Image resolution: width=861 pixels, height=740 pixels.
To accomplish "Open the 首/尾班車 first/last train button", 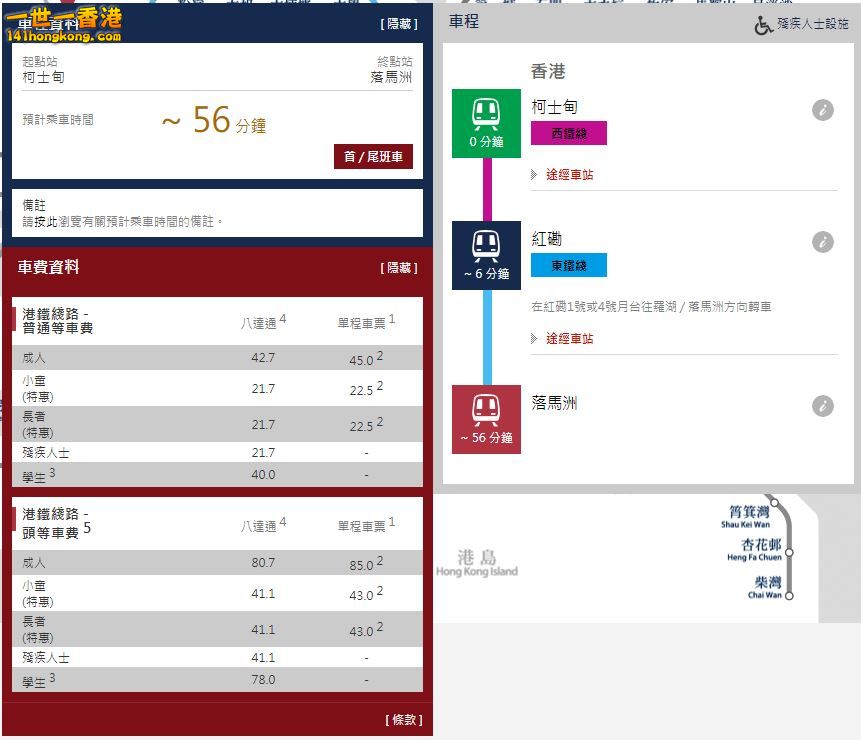I will 373,156.
